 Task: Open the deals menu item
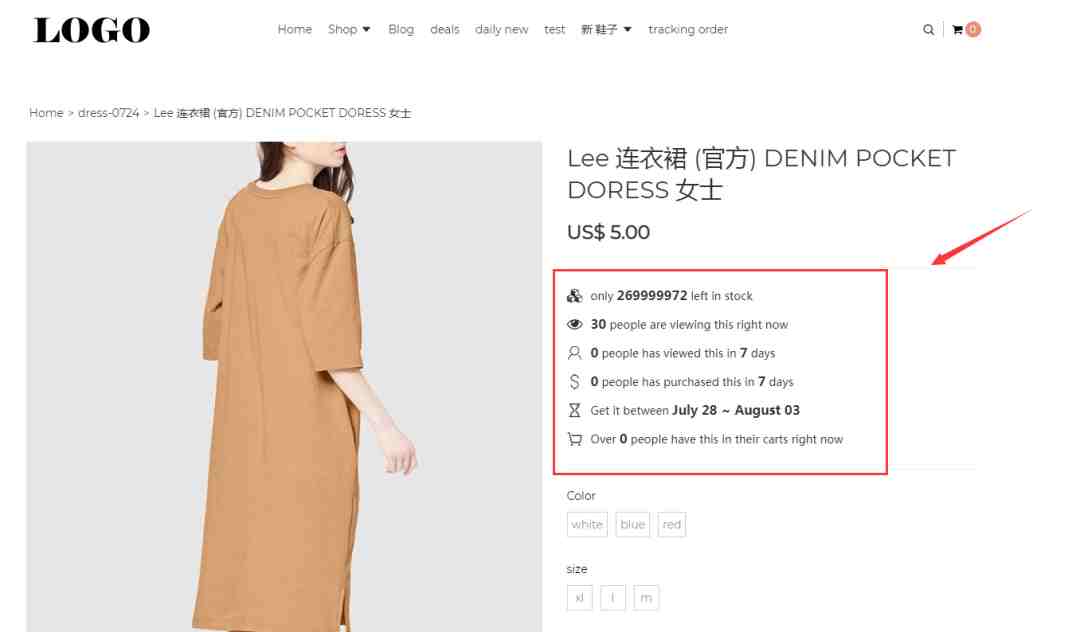(444, 30)
